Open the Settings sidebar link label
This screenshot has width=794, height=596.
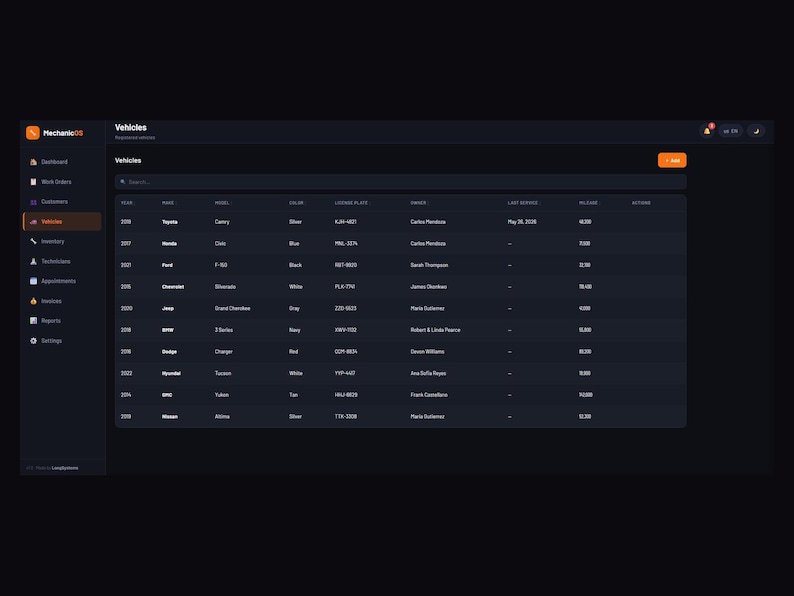pyautogui.click(x=52, y=341)
